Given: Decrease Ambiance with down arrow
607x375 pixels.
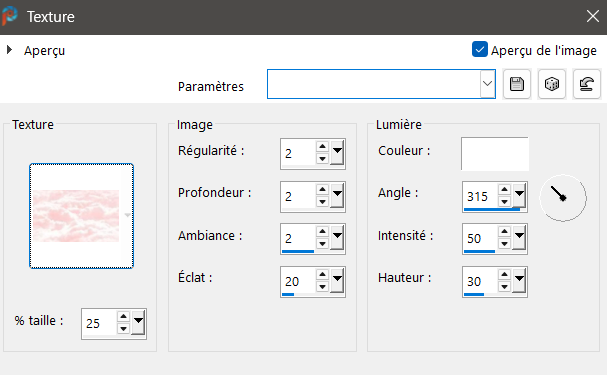Looking at the screenshot, I should pyautogui.click(x=322, y=244).
